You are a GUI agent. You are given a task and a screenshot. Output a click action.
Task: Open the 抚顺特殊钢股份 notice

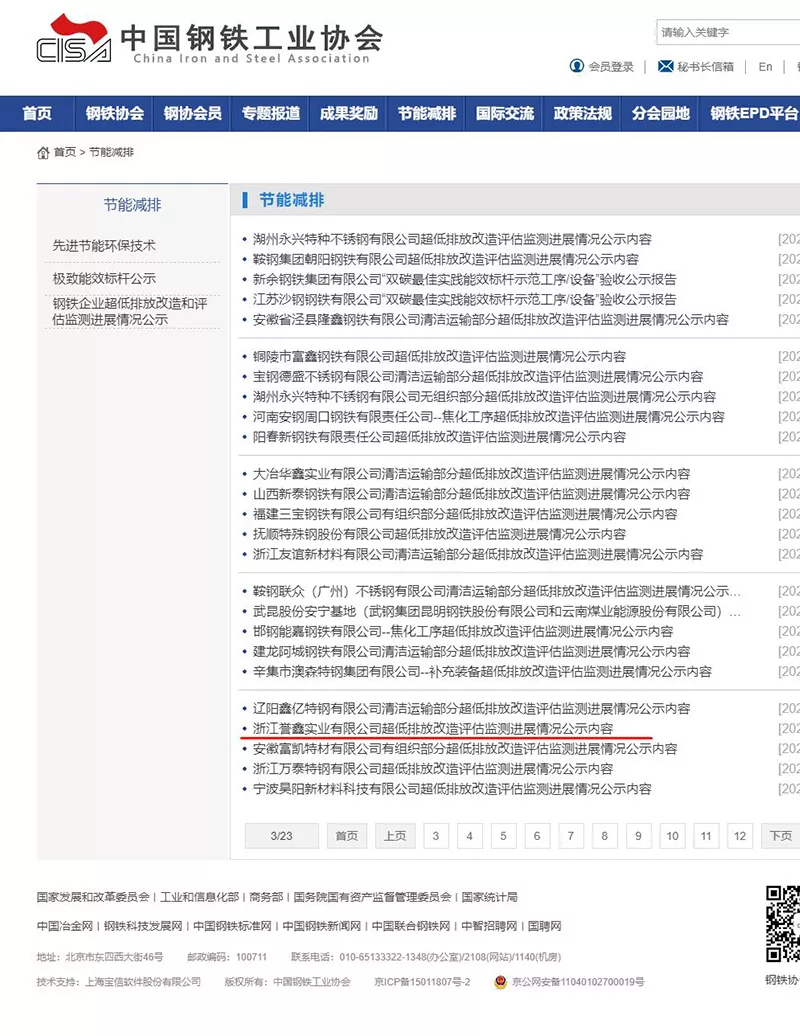click(439, 535)
